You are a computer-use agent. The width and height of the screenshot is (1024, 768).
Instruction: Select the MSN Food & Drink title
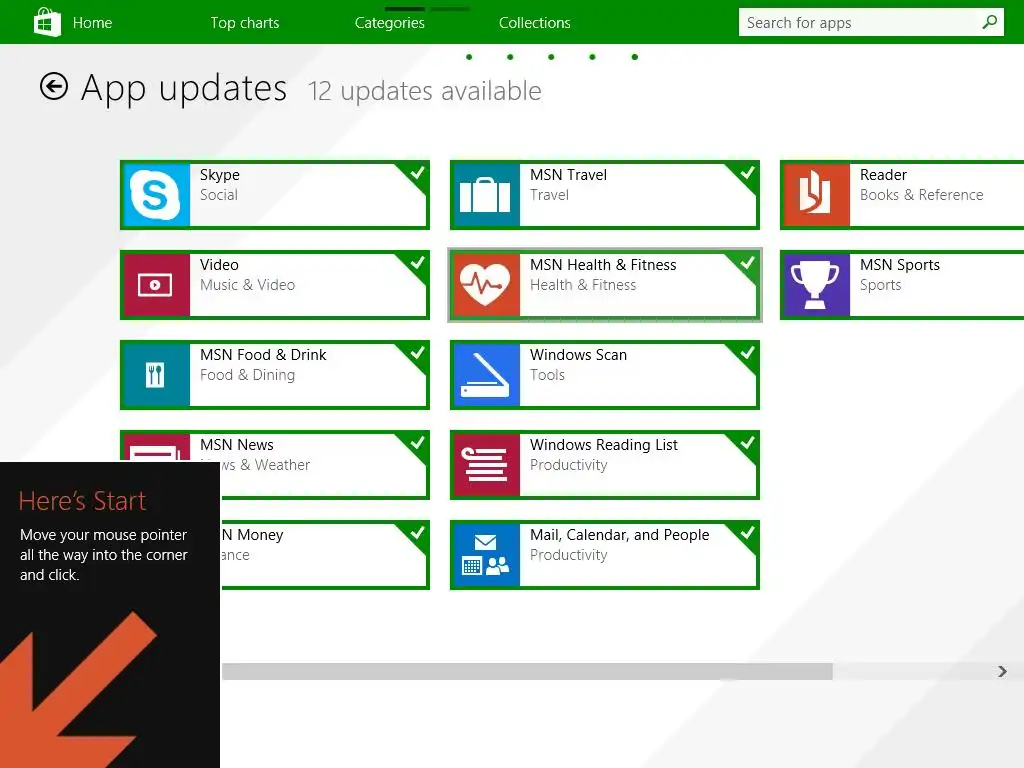point(263,355)
